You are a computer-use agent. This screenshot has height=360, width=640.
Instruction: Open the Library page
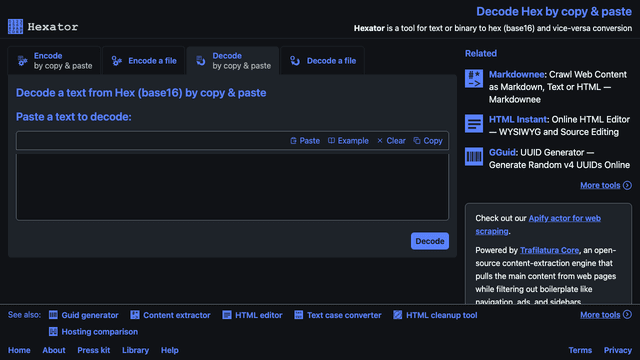point(136,350)
